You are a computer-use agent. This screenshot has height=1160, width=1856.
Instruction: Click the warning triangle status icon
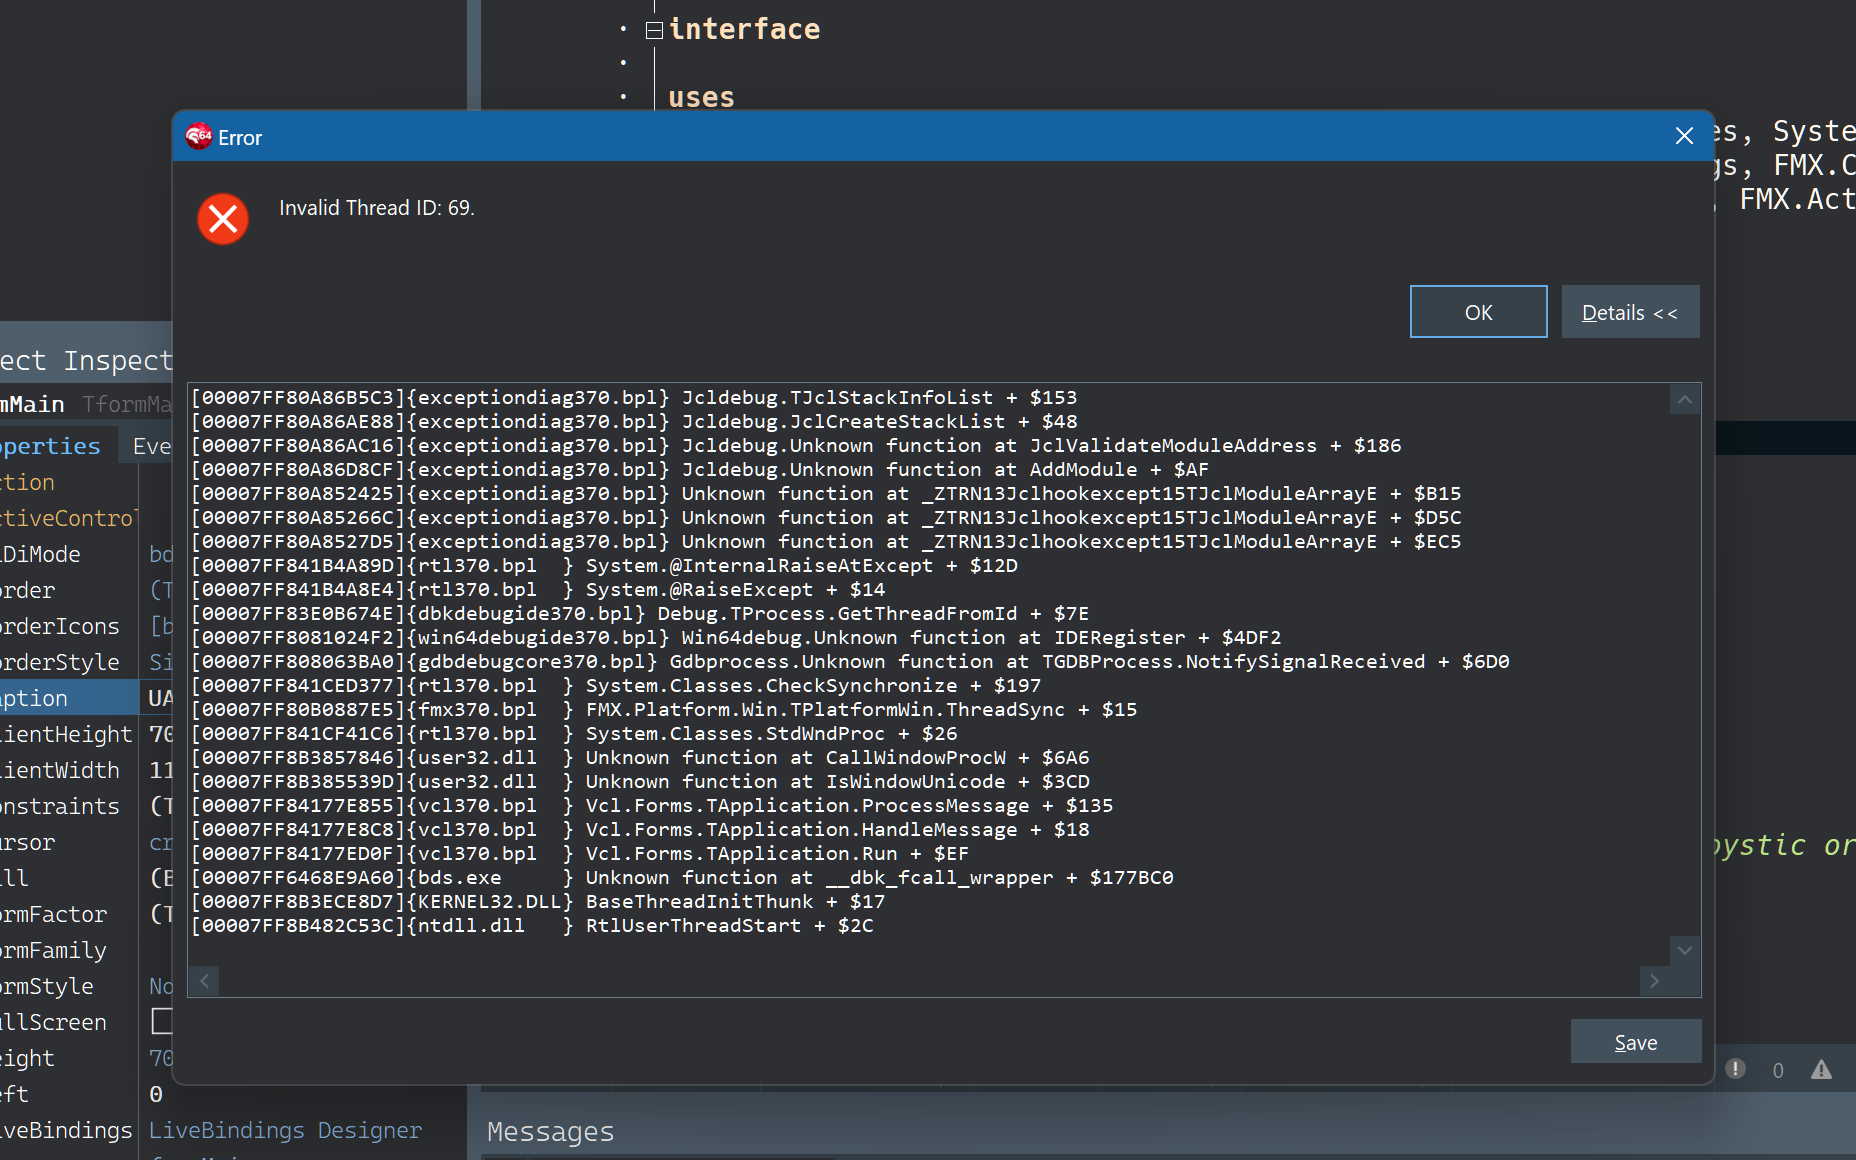[x=1821, y=1070]
